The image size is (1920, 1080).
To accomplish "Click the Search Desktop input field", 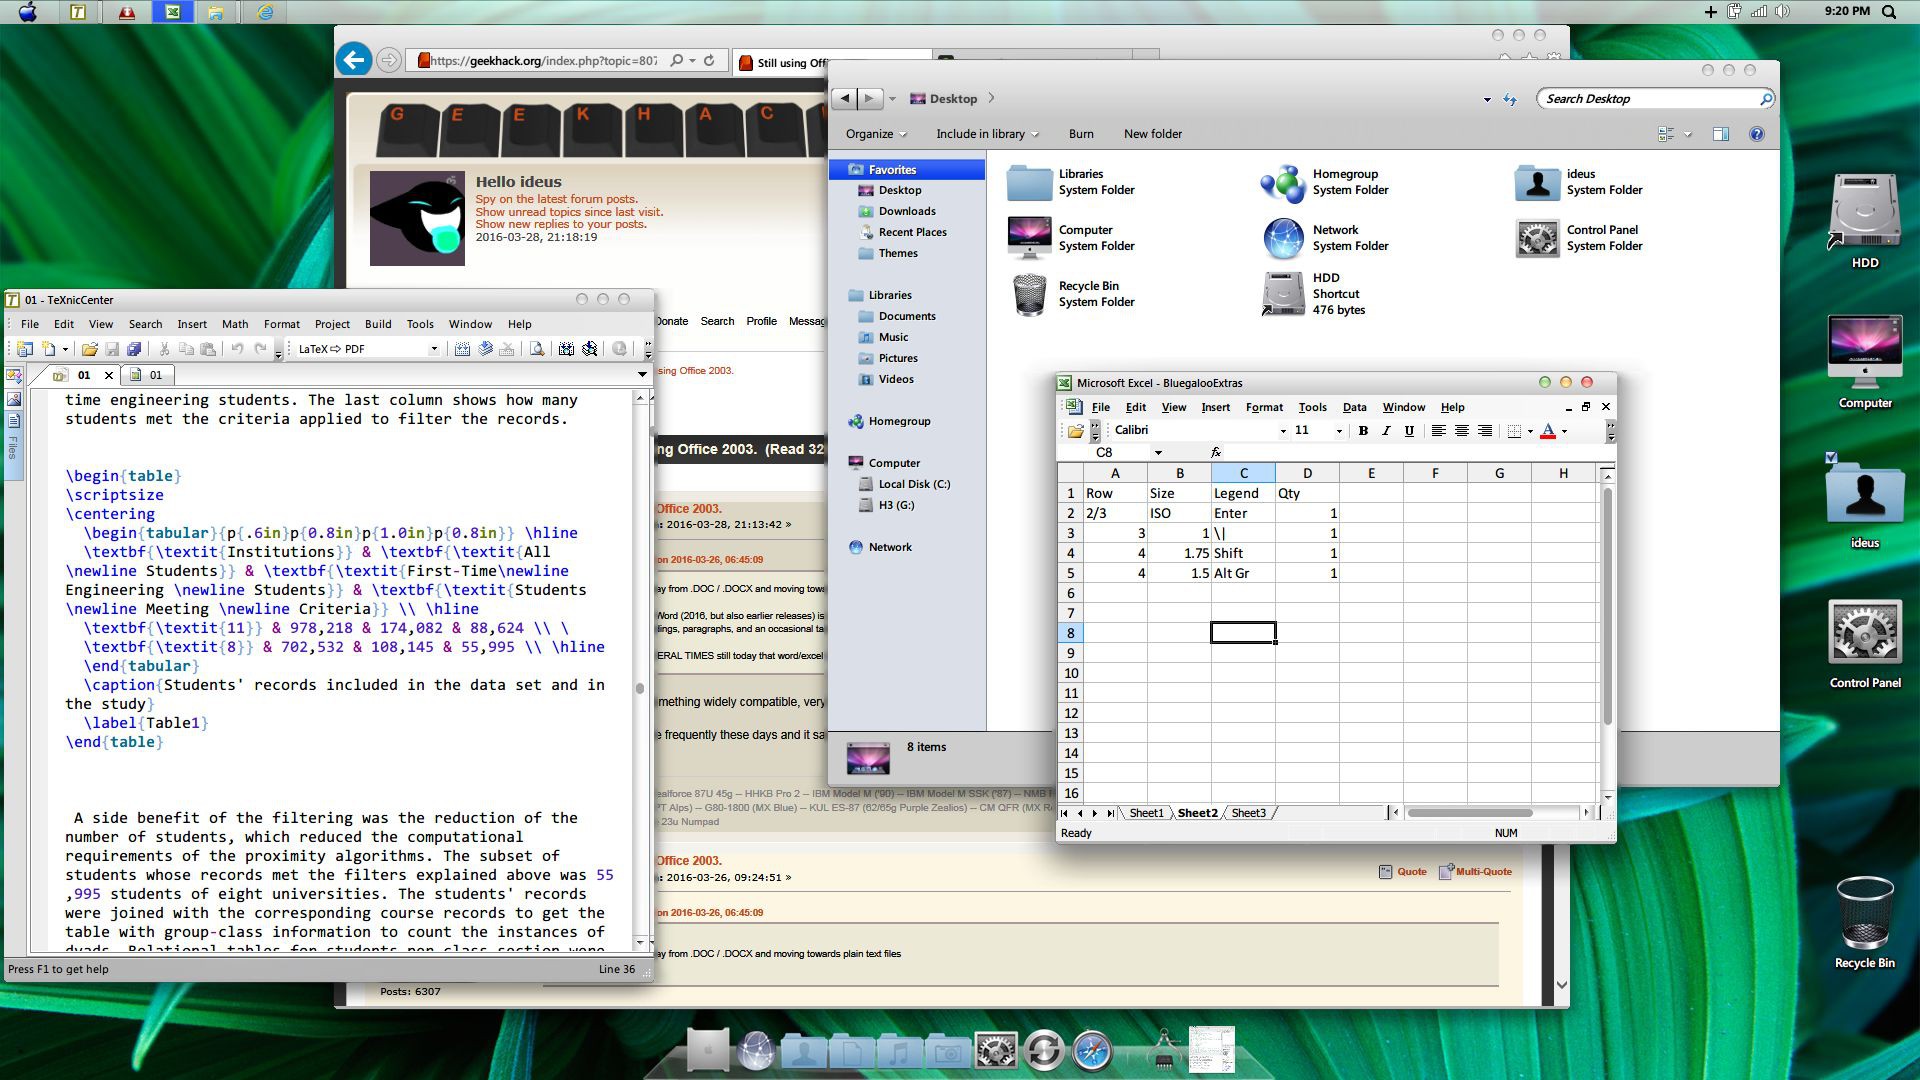I will tap(1648, 99).
